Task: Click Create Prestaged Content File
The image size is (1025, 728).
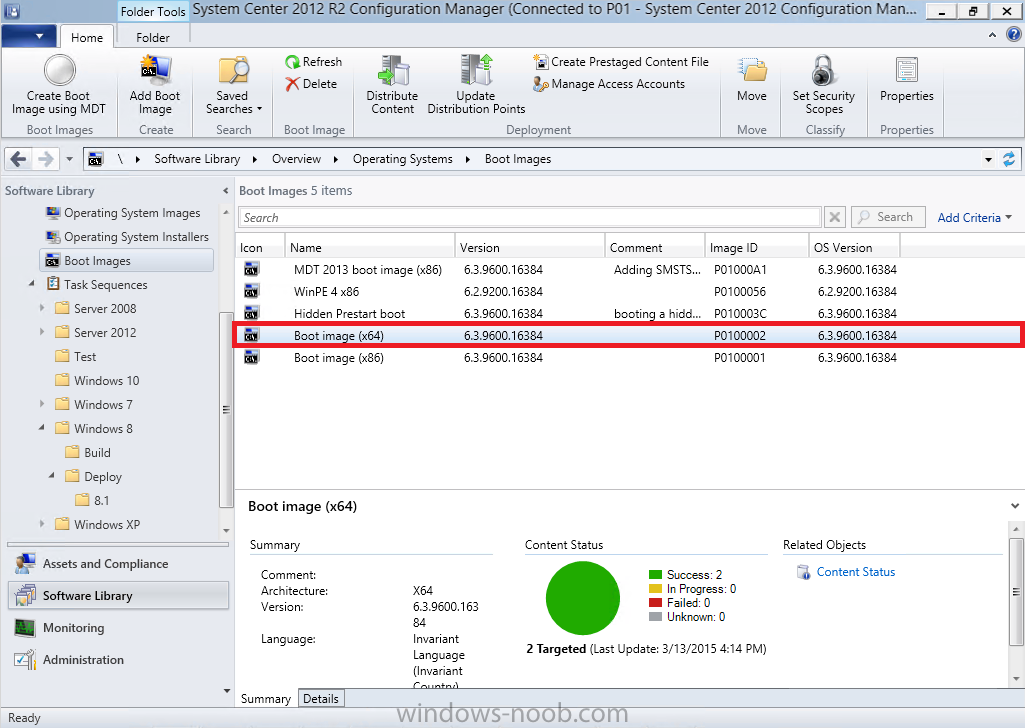Action: pos(621,61)
